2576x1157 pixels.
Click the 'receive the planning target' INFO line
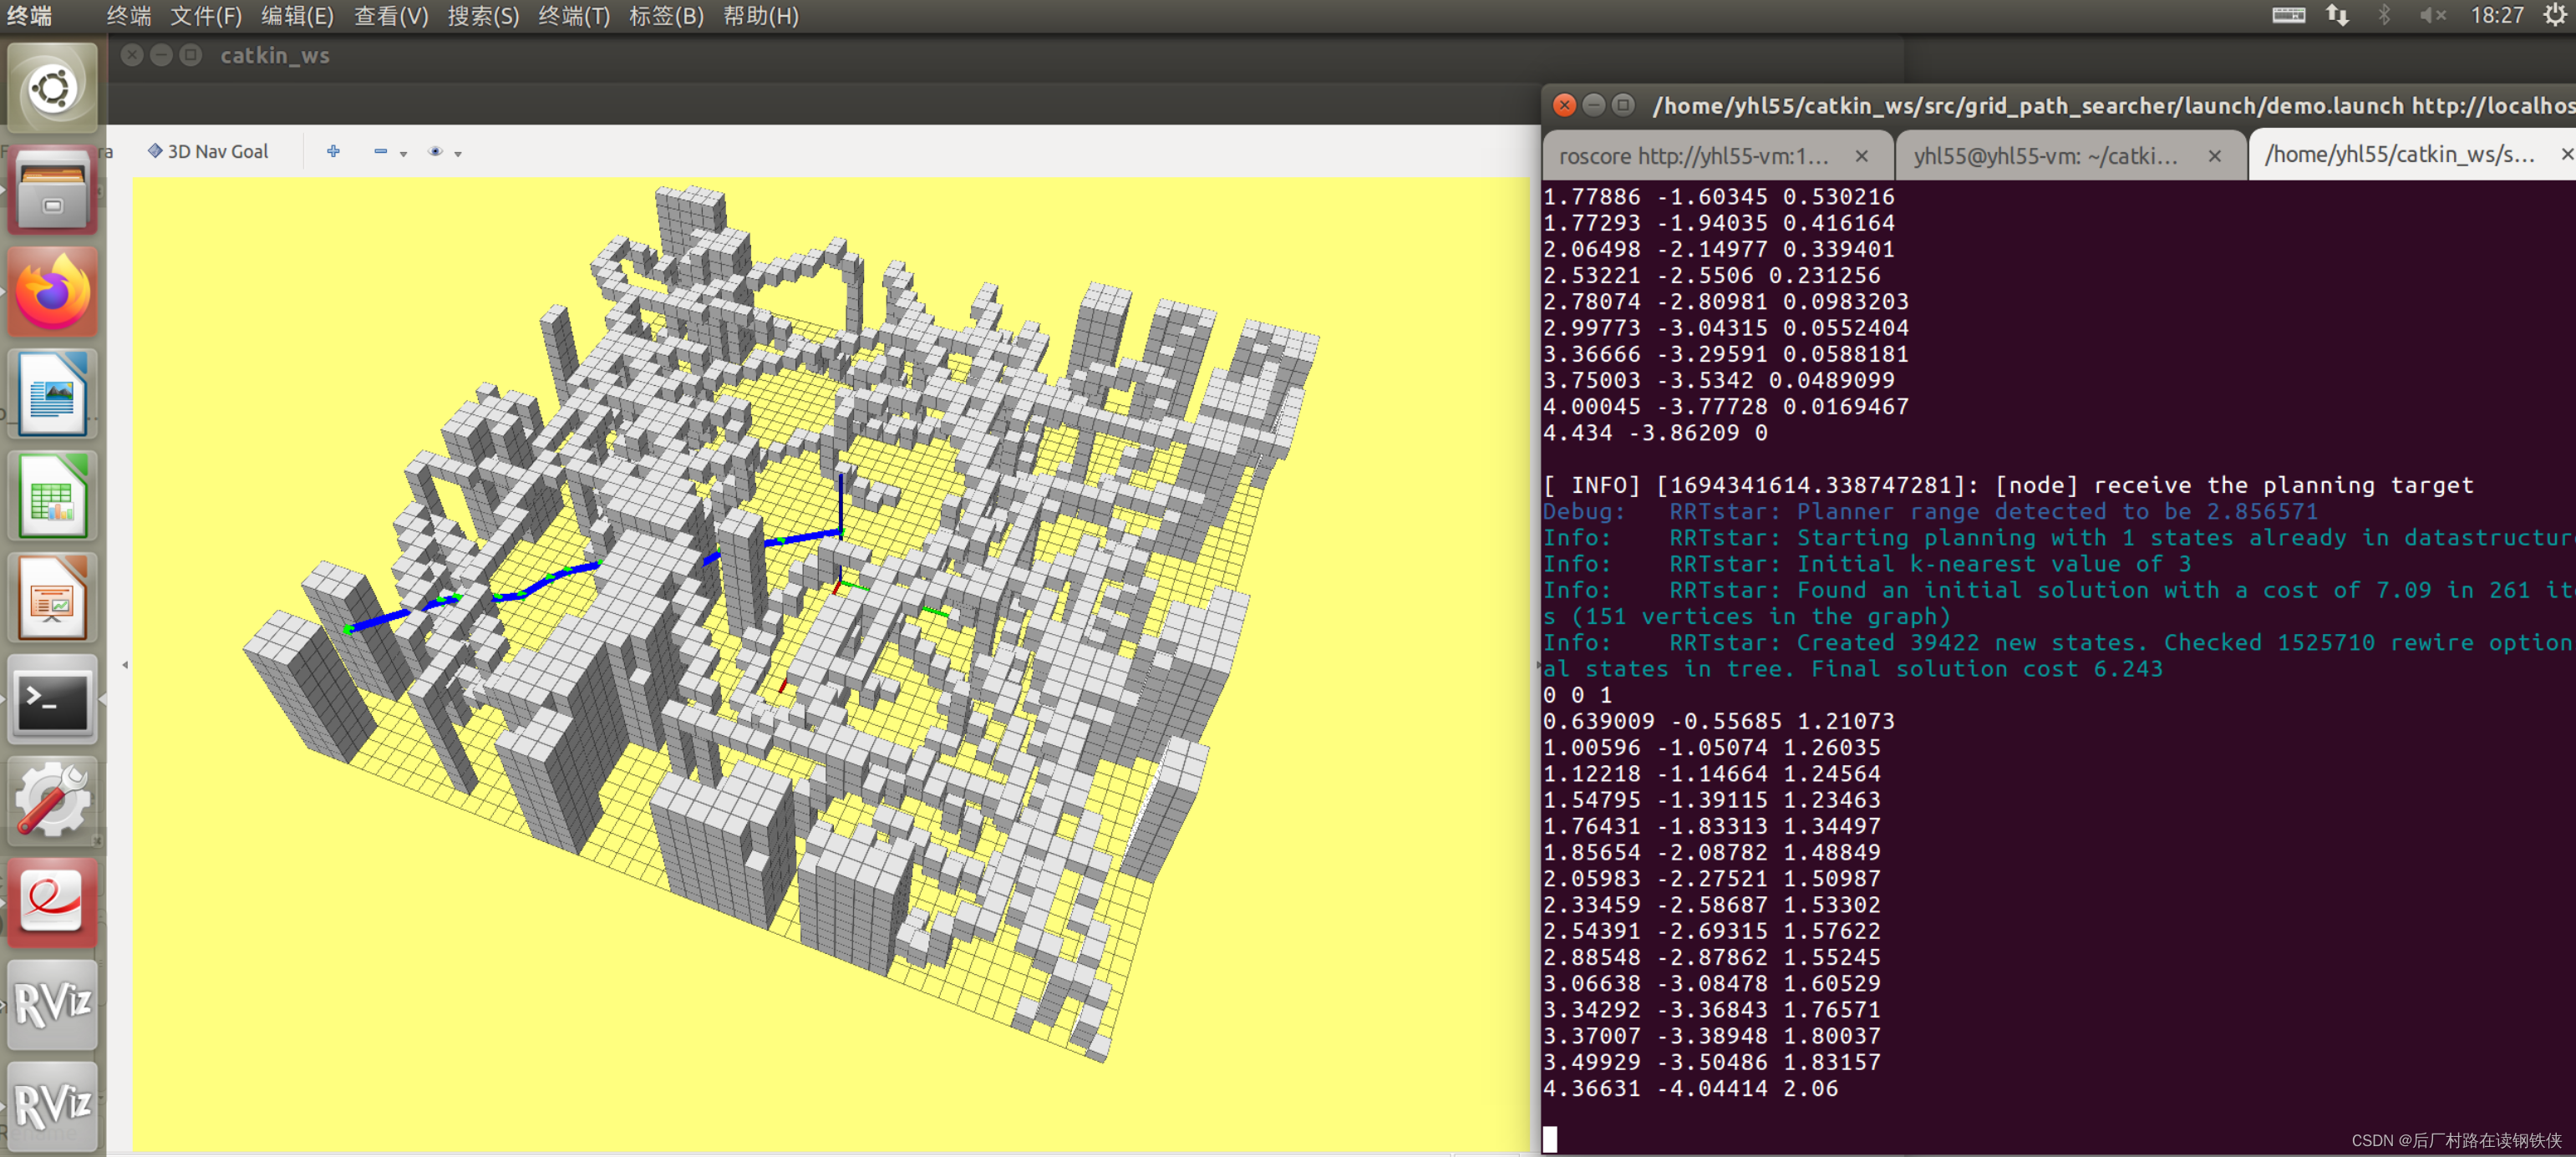point(2007,486)
